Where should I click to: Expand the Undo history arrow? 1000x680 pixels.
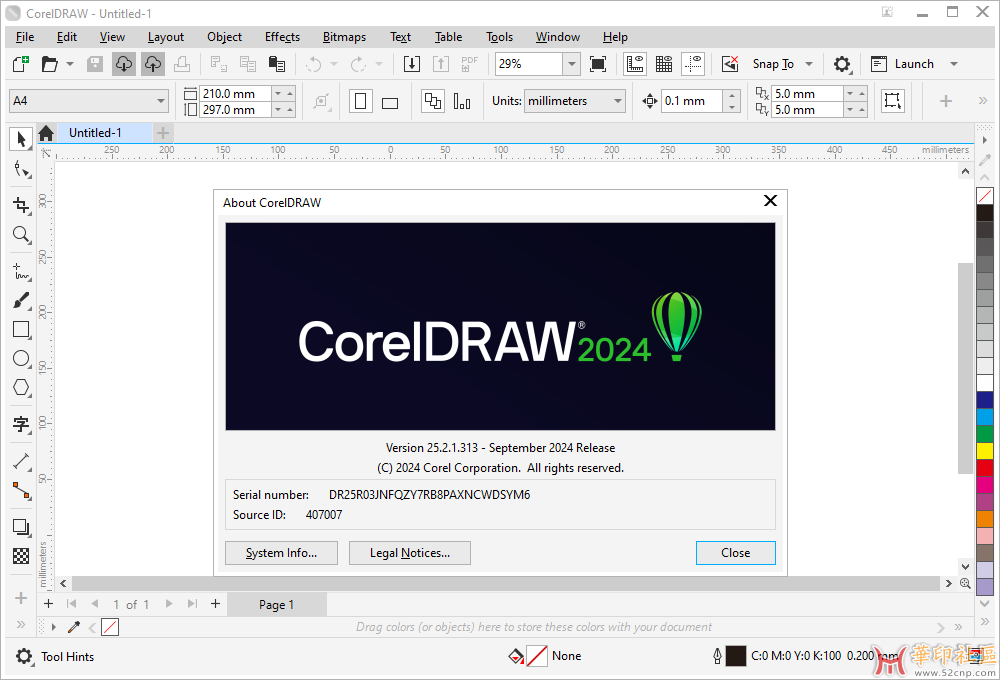click(x=334, y=64)
